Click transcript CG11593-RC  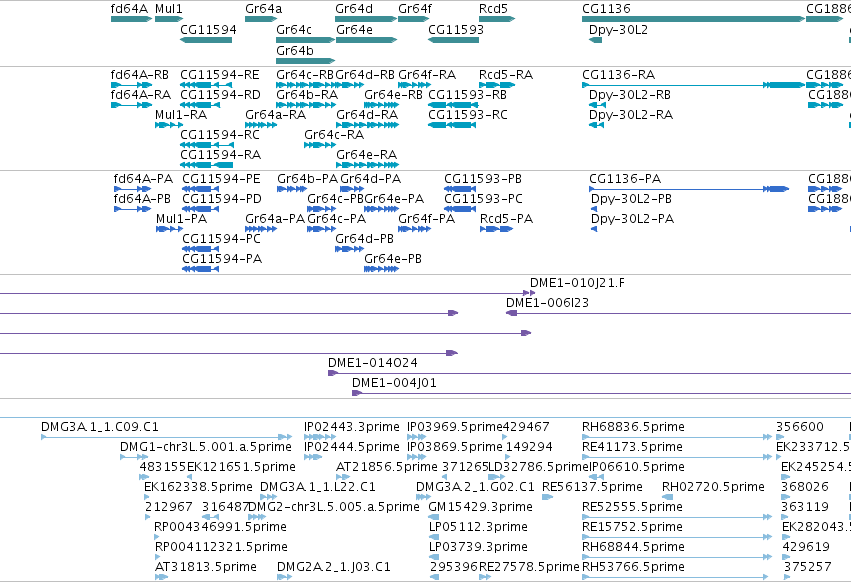pyautogui.click(x=468, y=115)
